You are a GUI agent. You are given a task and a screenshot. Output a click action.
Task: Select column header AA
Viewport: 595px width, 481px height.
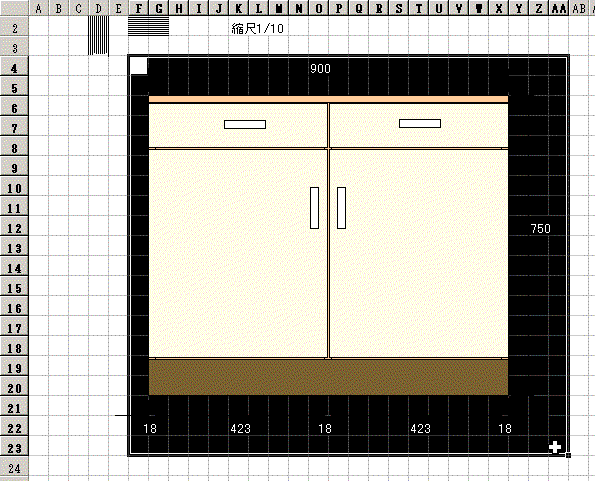[559, 8]
